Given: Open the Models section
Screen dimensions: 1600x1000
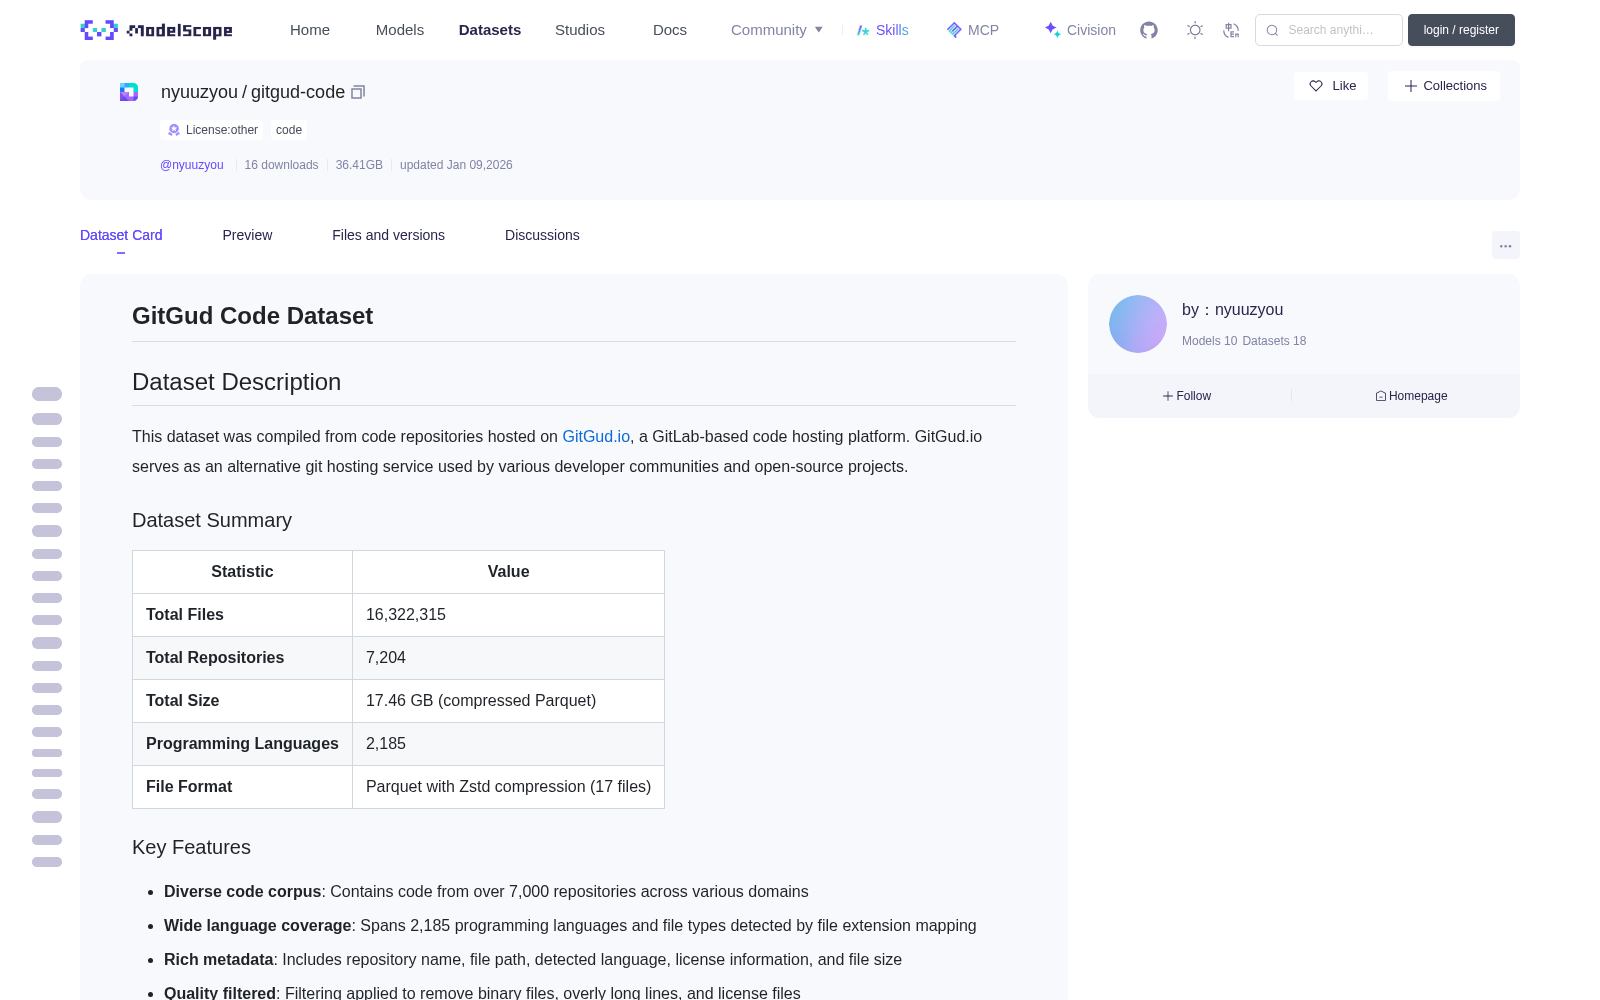Looking at the screenshot, I should coord(400,30).
